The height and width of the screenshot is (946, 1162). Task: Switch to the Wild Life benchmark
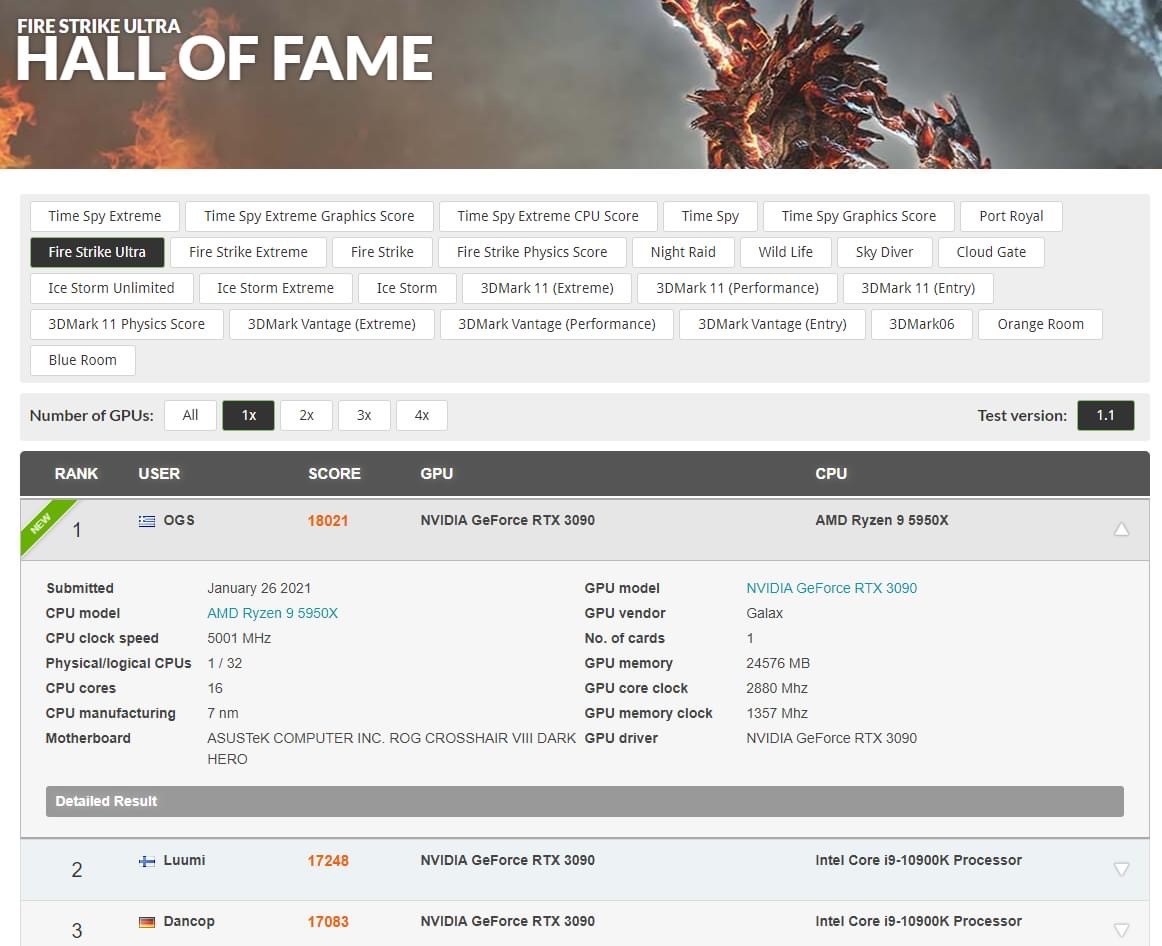click(x=786, y=253)
